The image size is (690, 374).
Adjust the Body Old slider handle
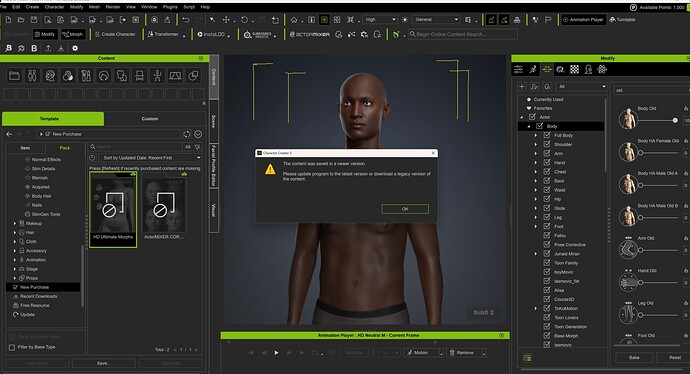pyautogui.click(x=675, y=120)
